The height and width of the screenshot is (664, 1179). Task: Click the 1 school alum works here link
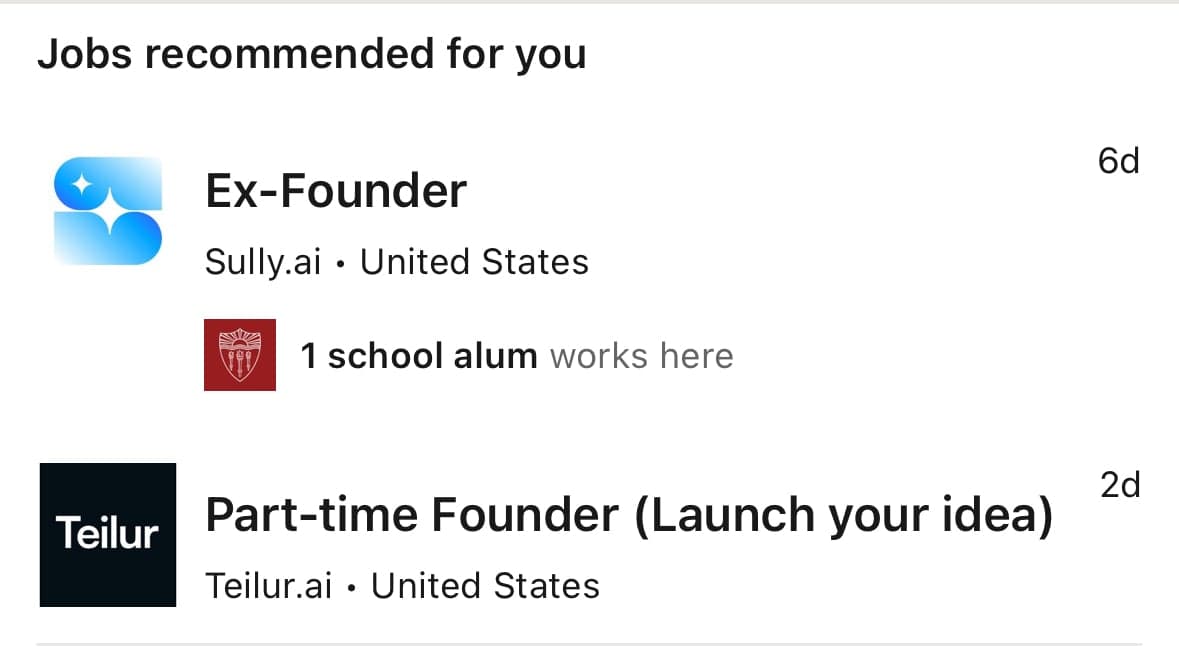[x=516, y=355]
